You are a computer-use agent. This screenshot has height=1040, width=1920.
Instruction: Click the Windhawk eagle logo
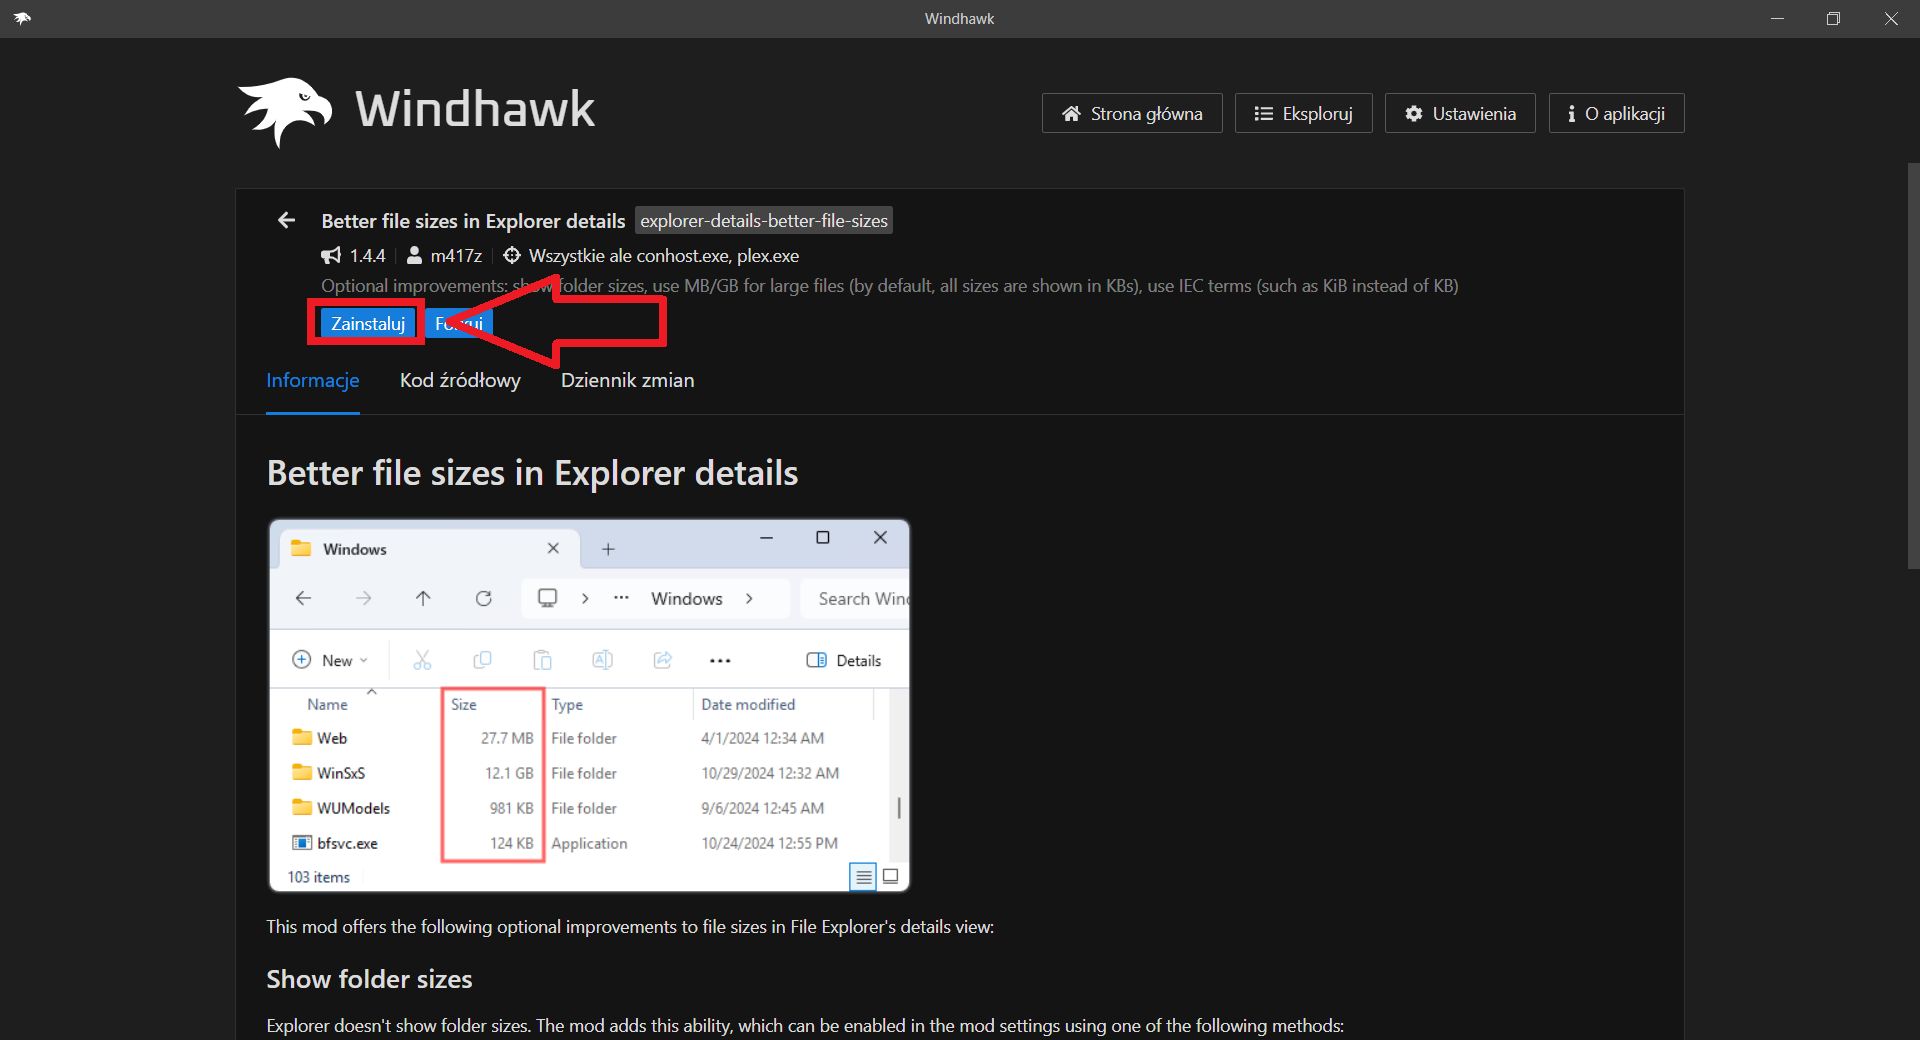(x=285, y=112)
